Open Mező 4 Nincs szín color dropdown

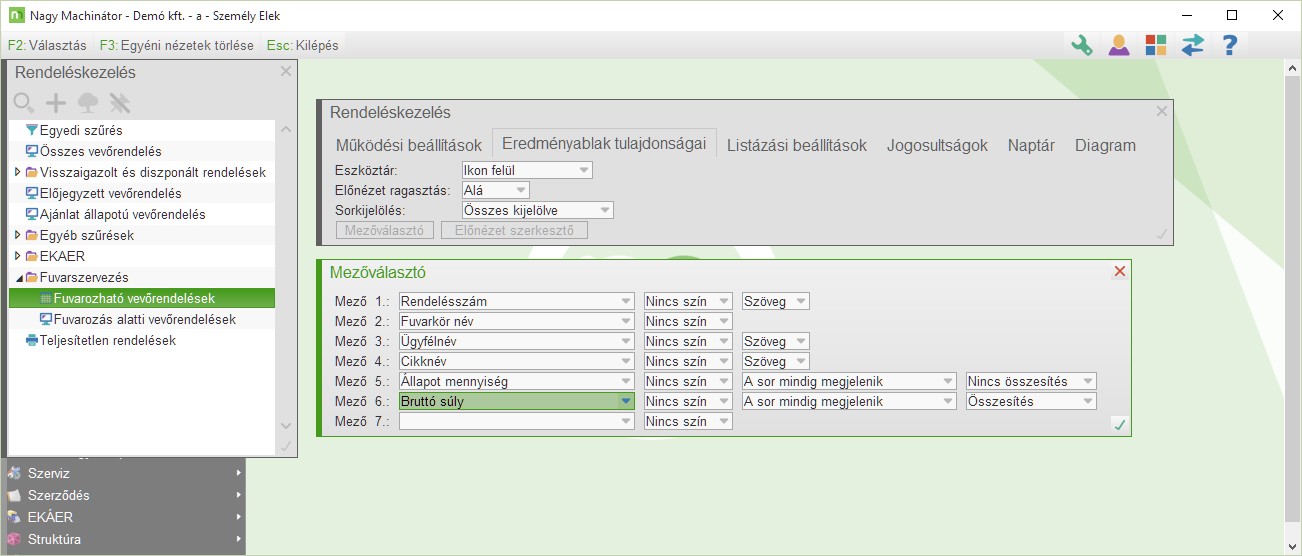click(688, 361)
